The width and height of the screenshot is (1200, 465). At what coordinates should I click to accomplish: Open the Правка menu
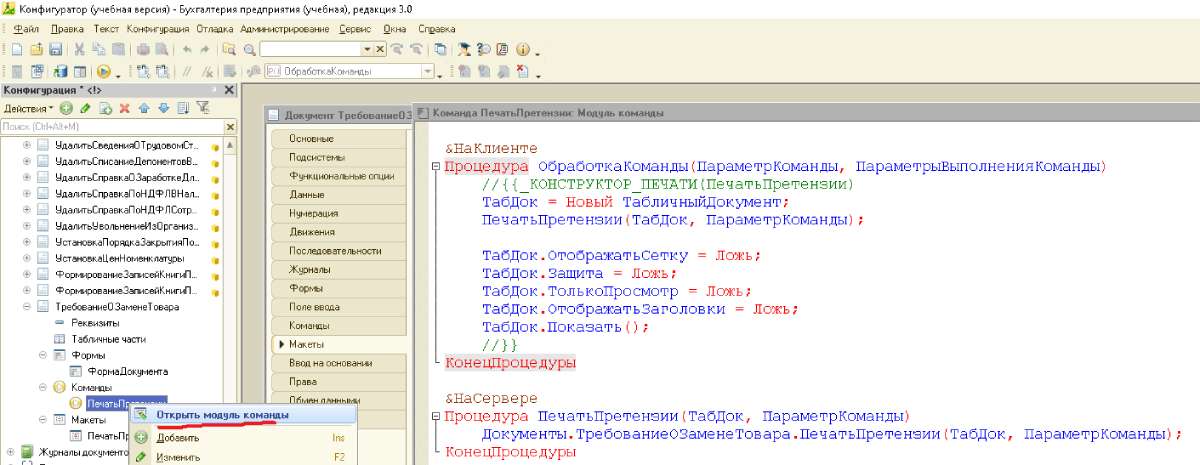(67, 29)
